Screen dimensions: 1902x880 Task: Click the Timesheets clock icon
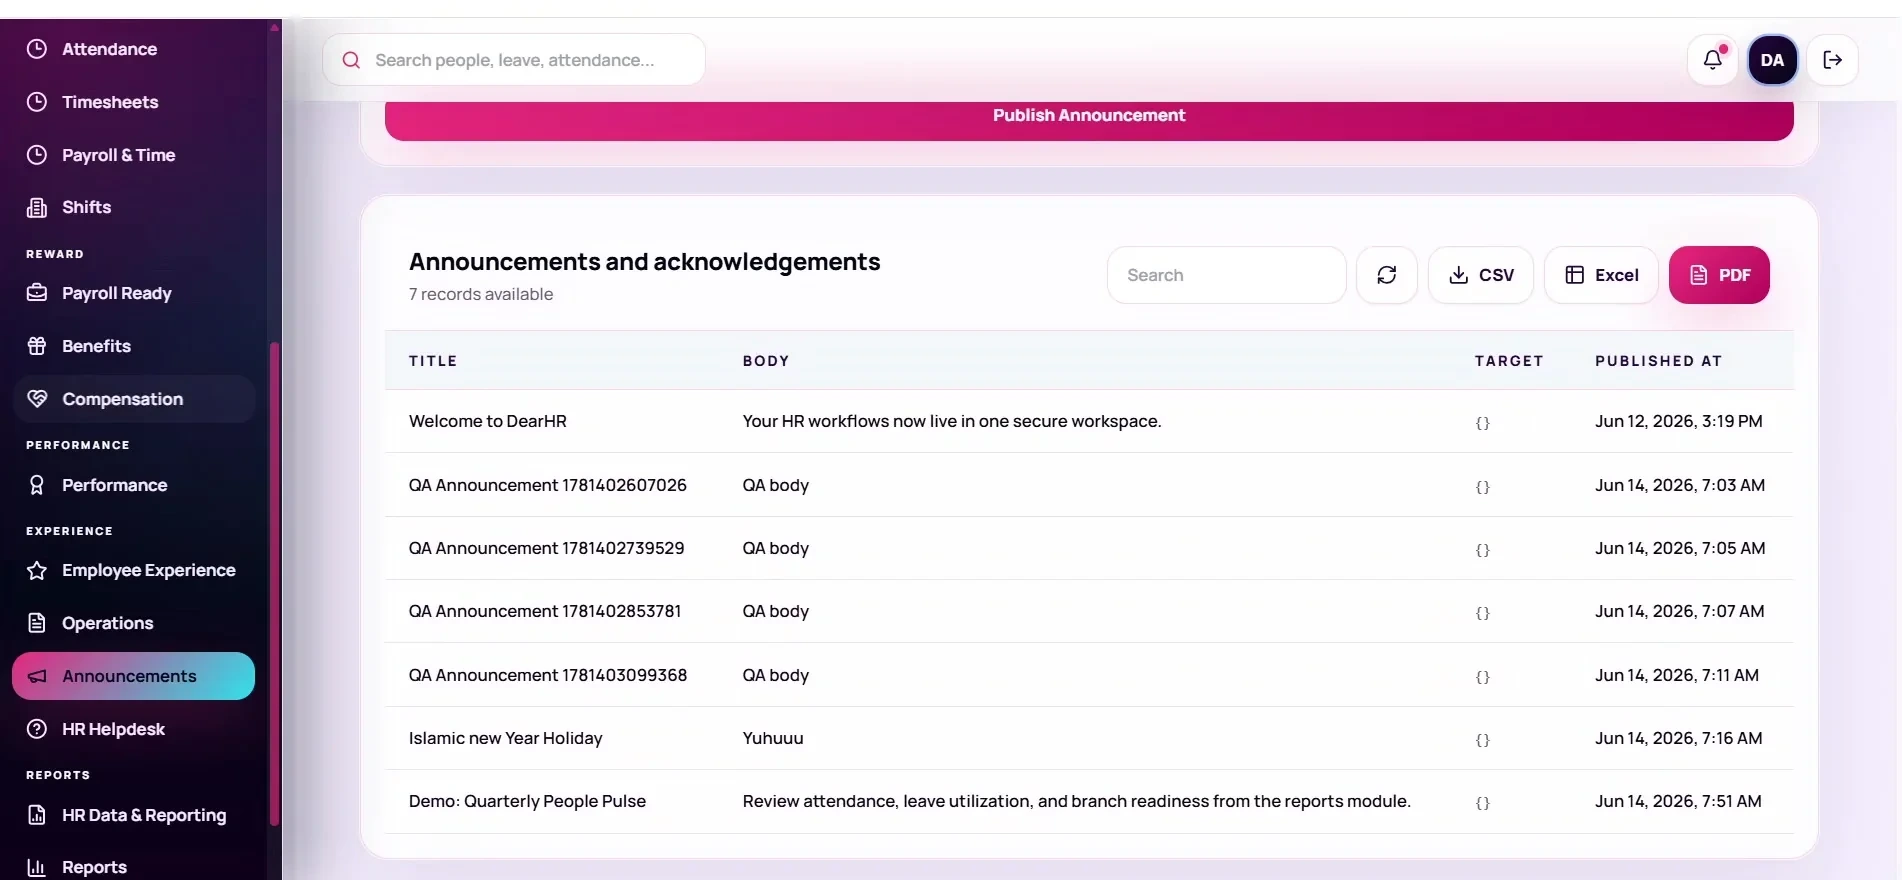click(x=37, y=102)
